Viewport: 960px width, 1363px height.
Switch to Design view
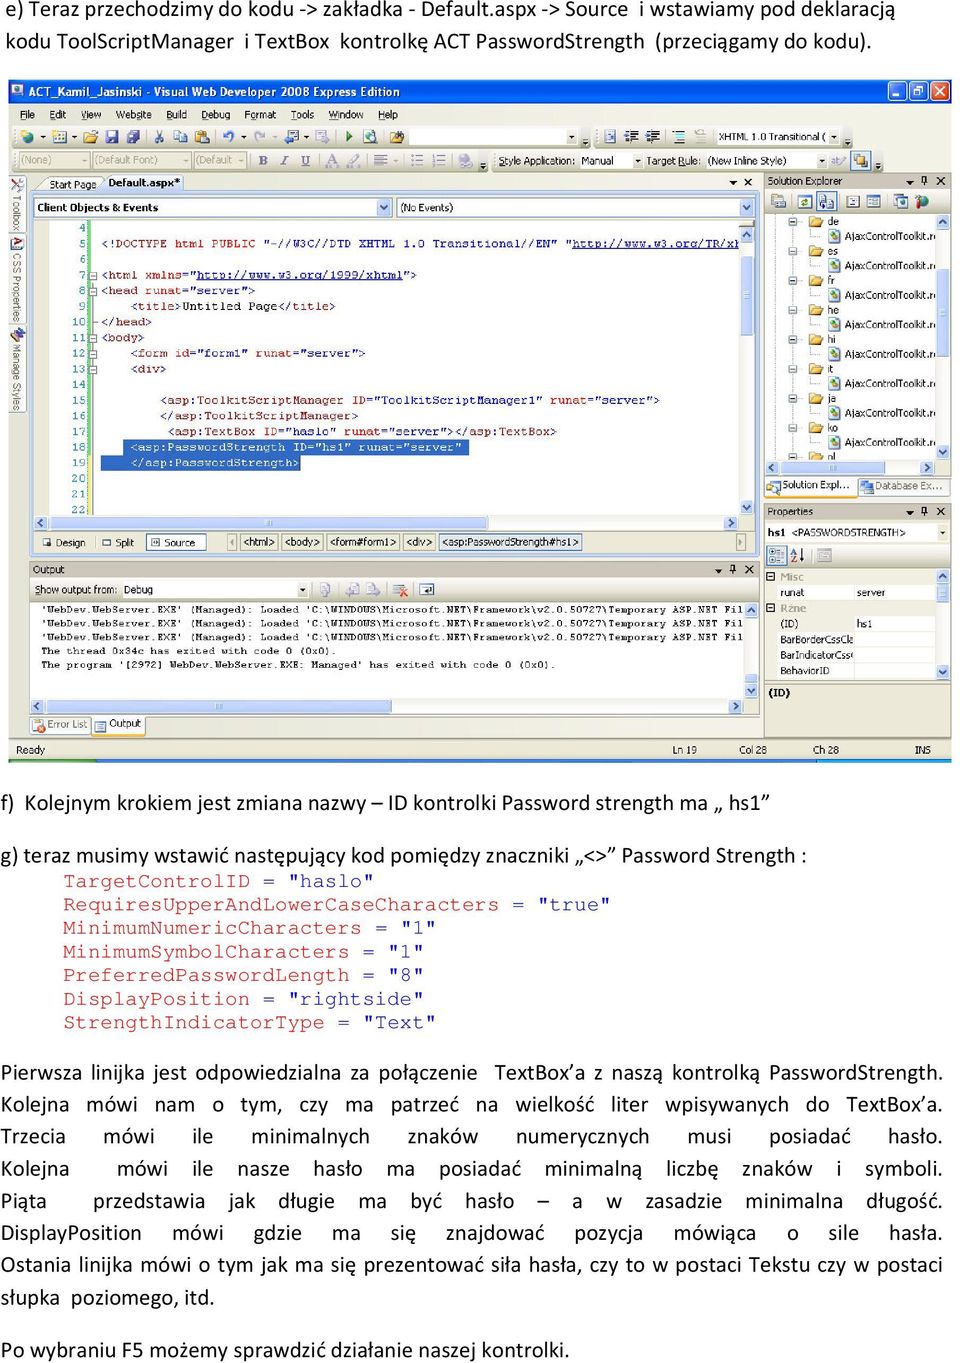[64, 543]
